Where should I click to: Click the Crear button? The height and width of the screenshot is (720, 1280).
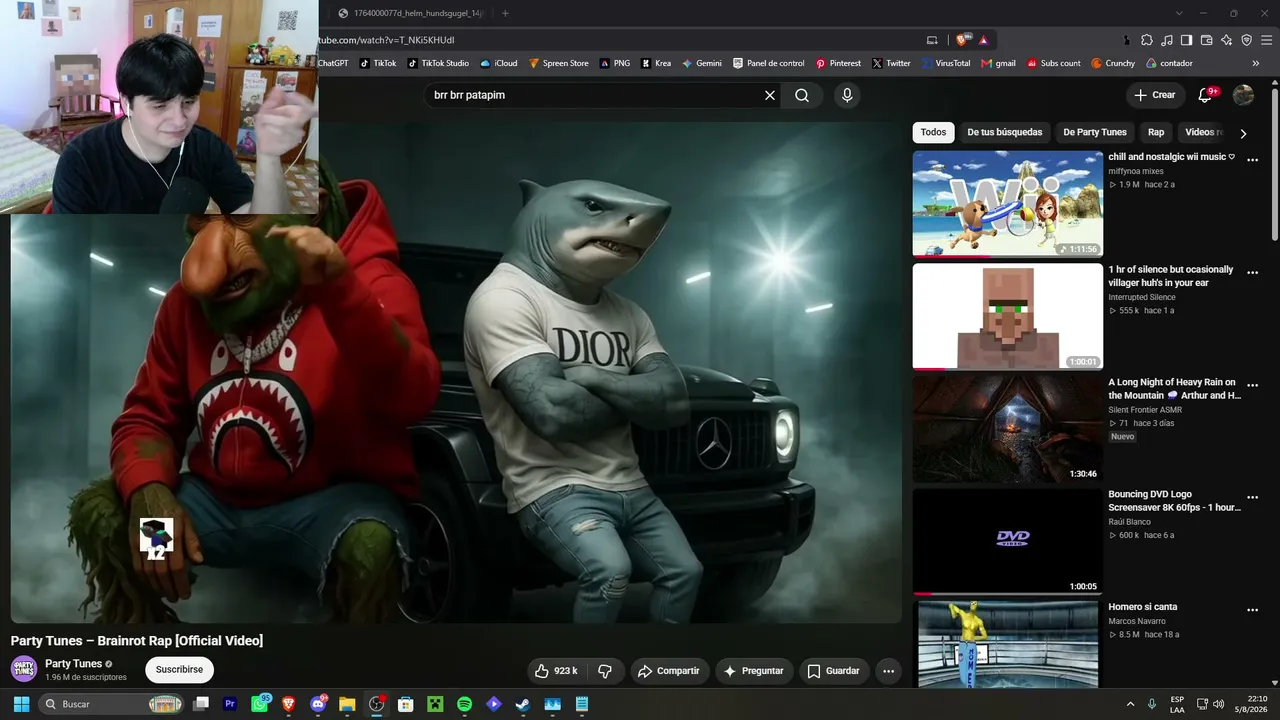[x=1155, y=95]
